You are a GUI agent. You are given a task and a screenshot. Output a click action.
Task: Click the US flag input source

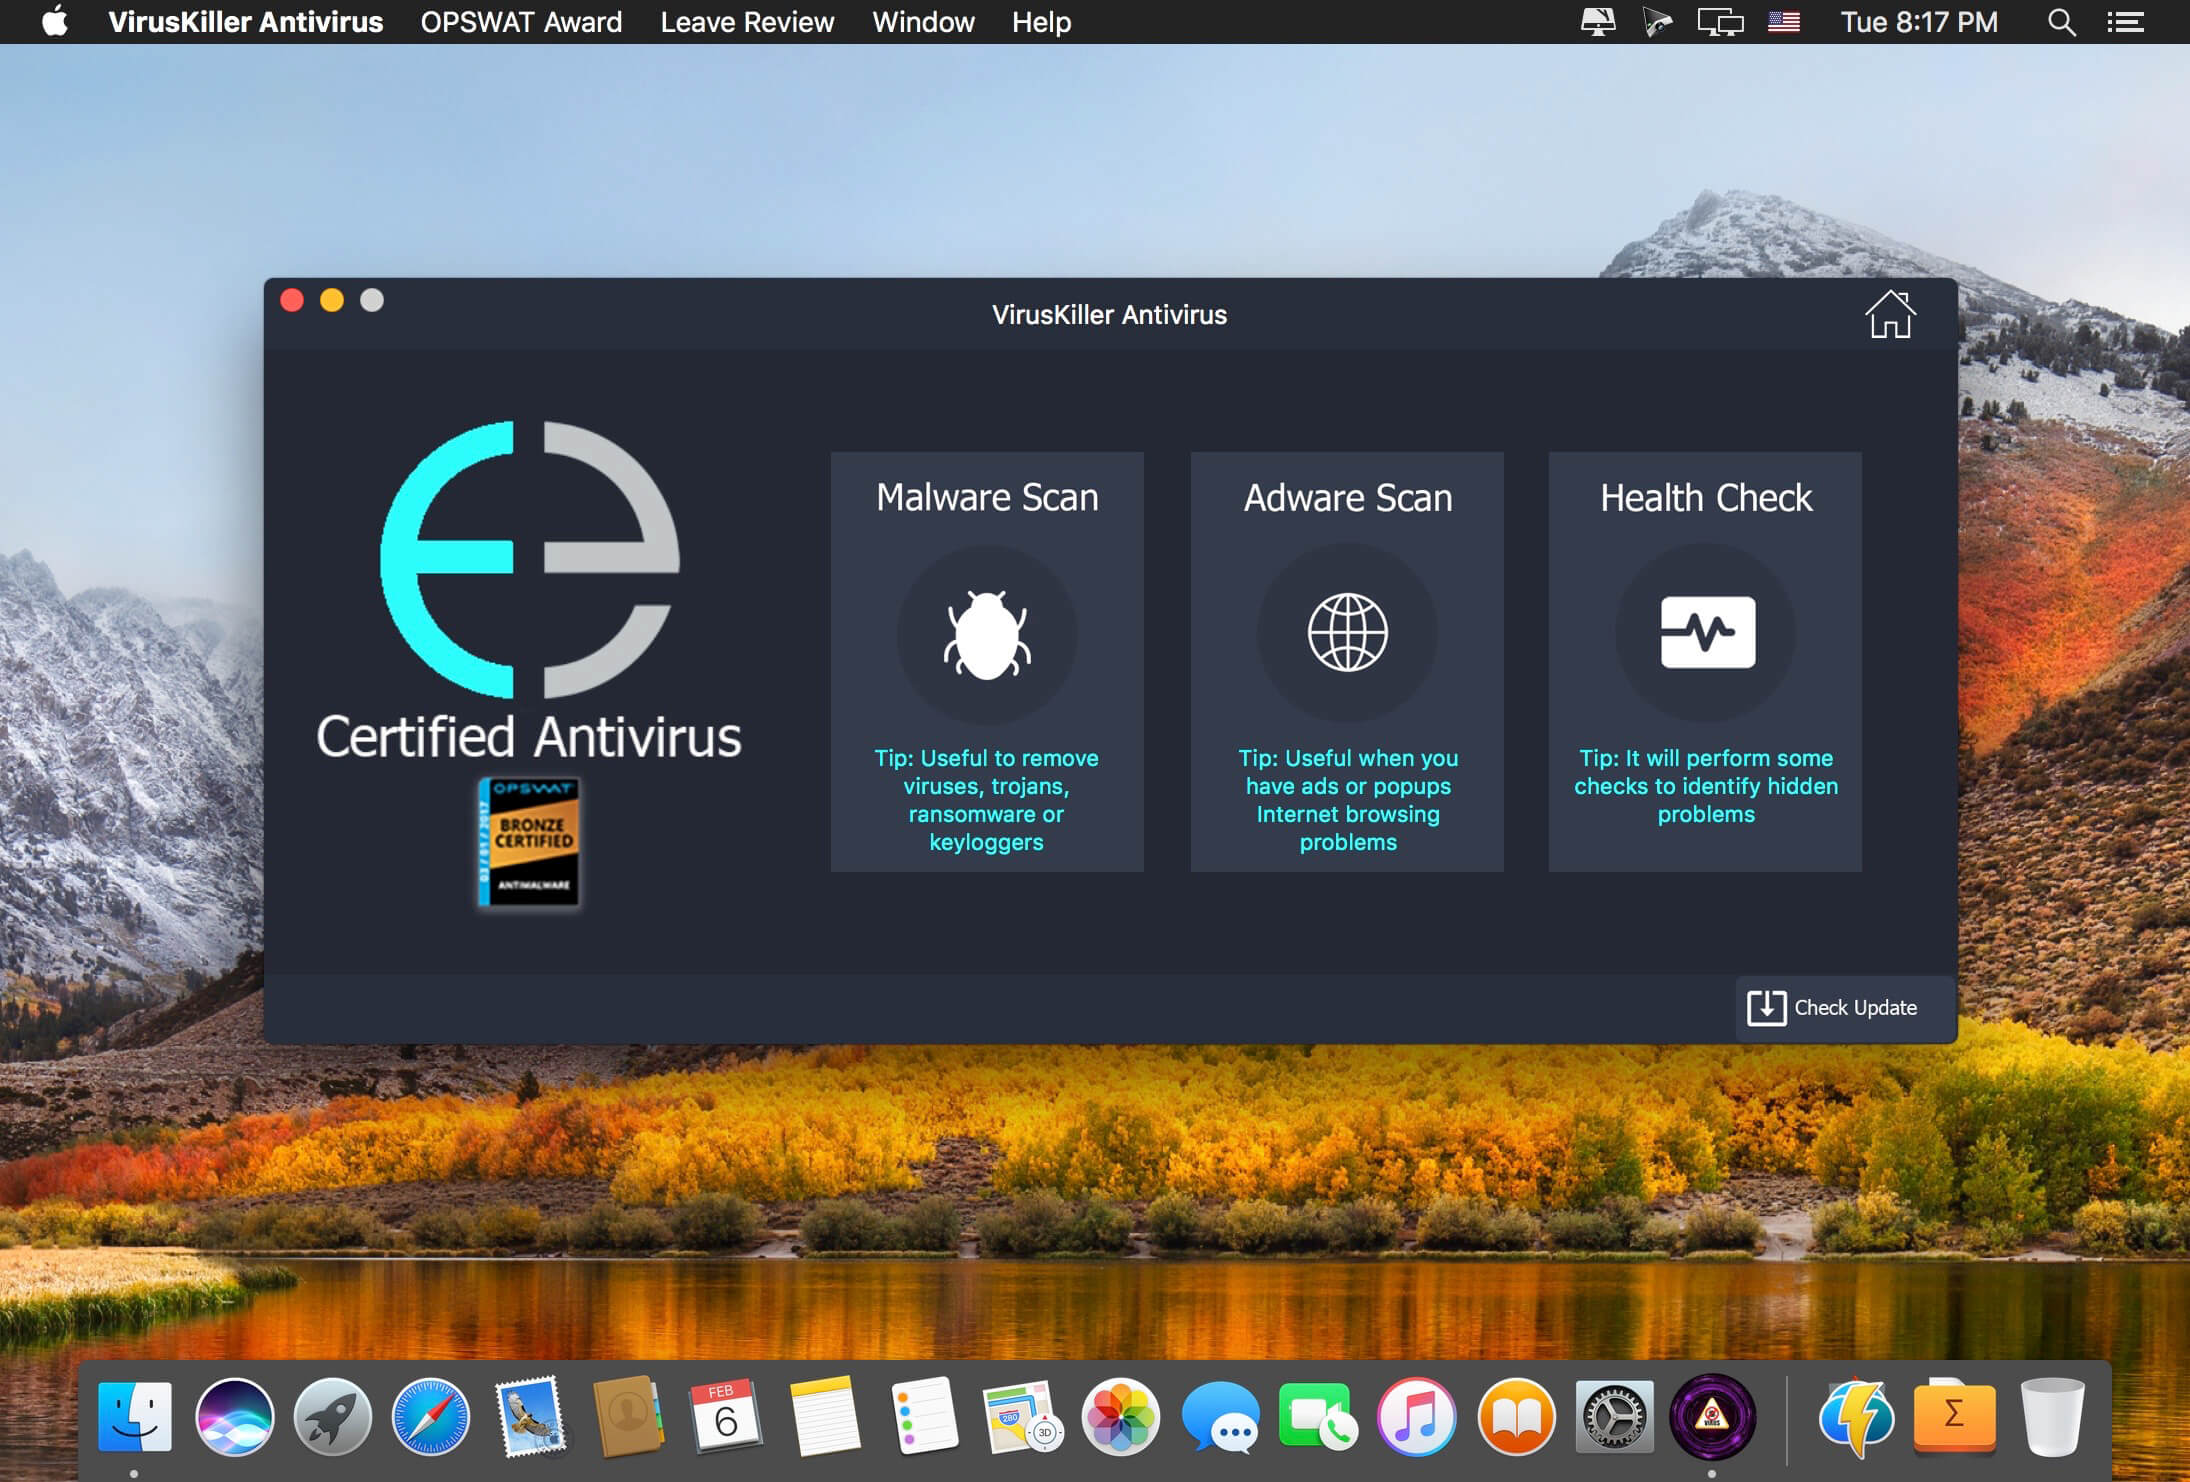click(1784, 22)
